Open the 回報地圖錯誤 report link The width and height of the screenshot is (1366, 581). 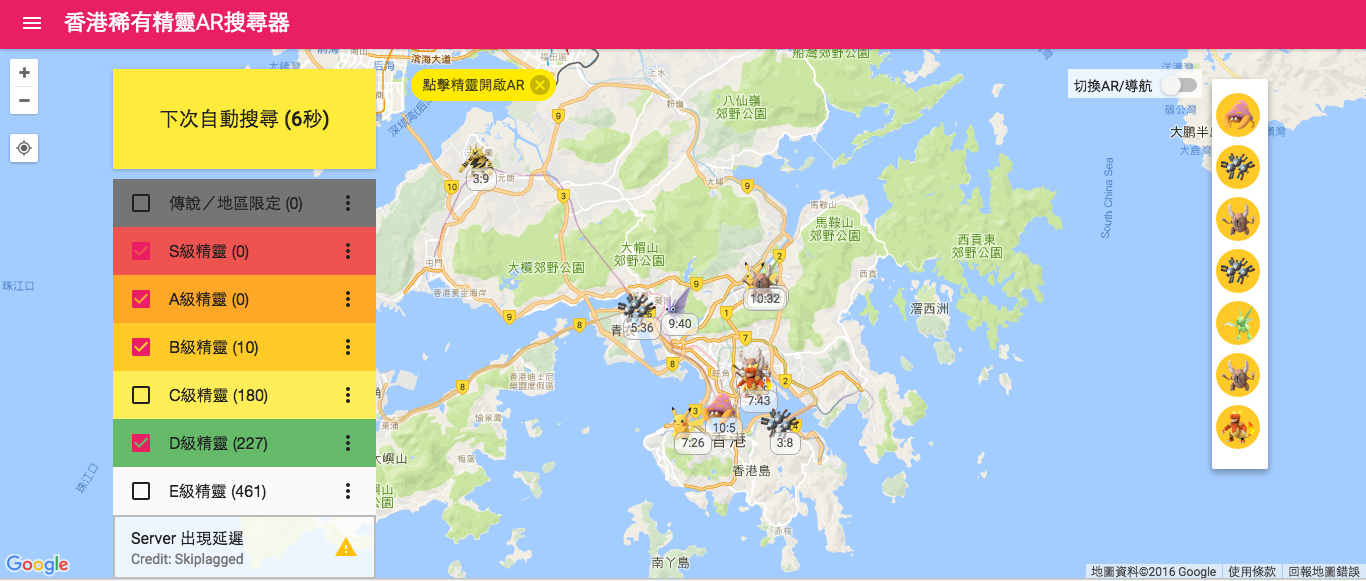tap(1324, 572)
